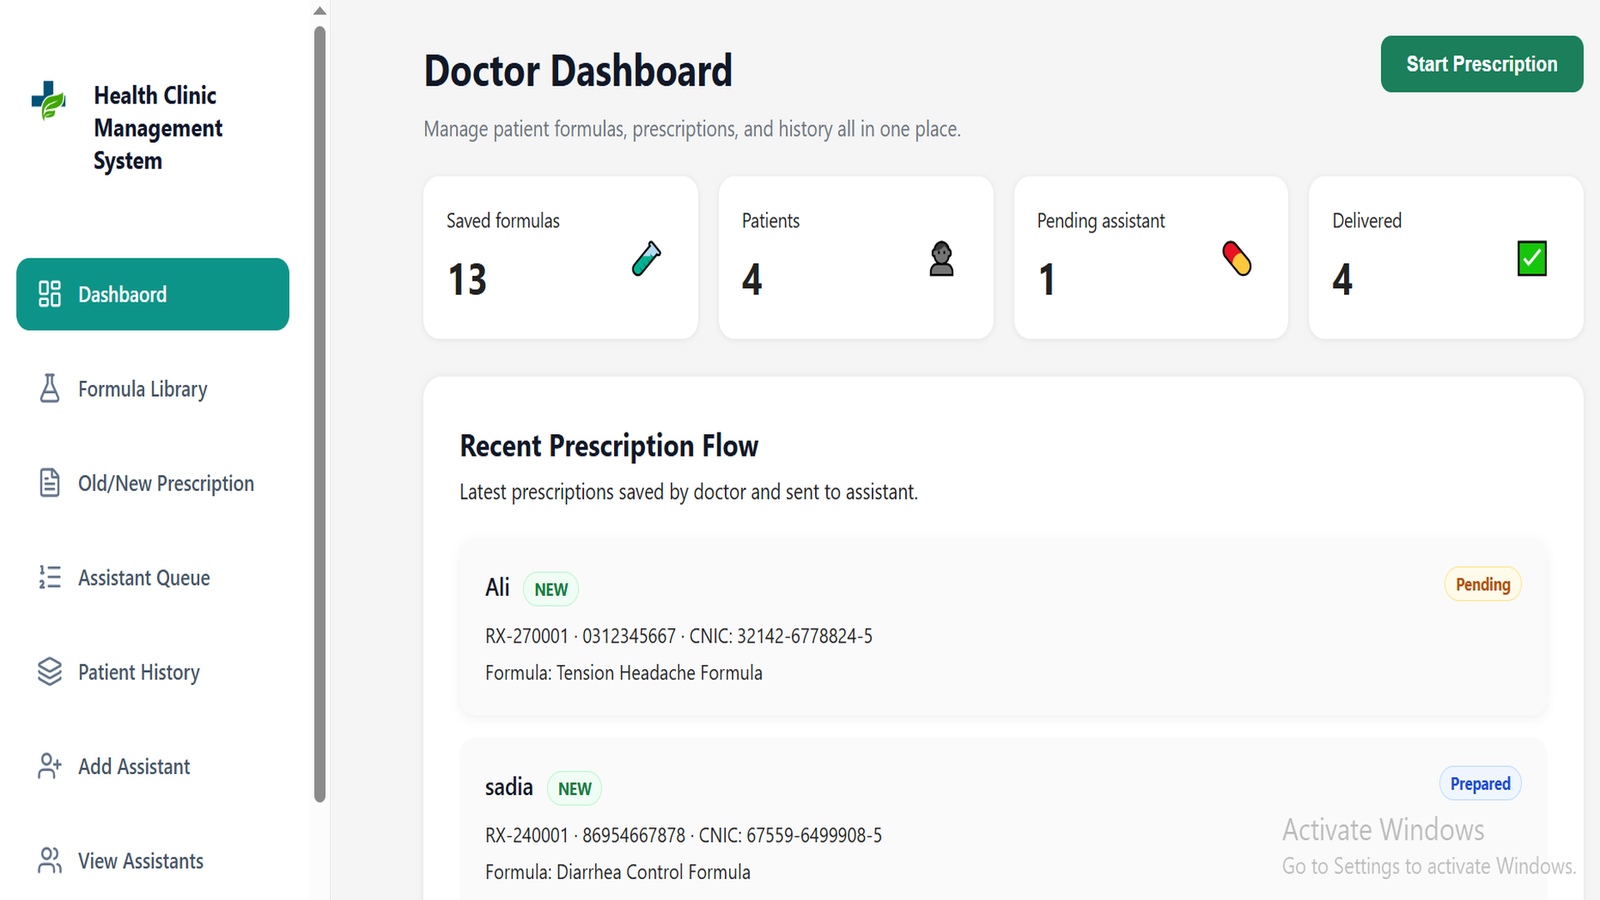Screen dimensions: 1600x900
Task: Open Formula Library from the sidebar
Action: click(x=153, y=389)
